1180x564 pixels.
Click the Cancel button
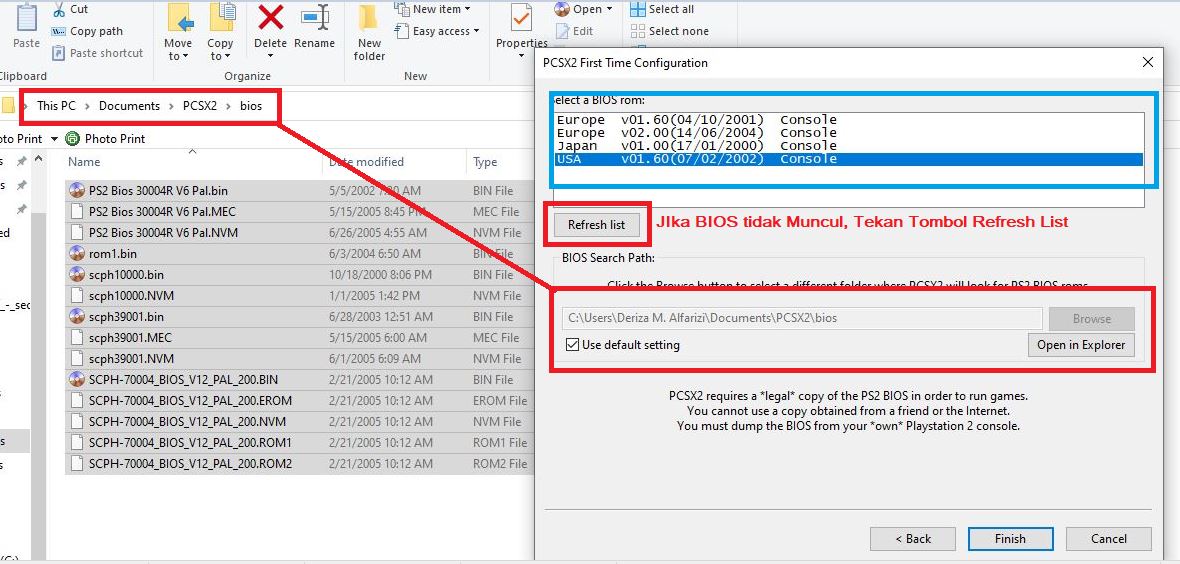tap(1109, 538)
